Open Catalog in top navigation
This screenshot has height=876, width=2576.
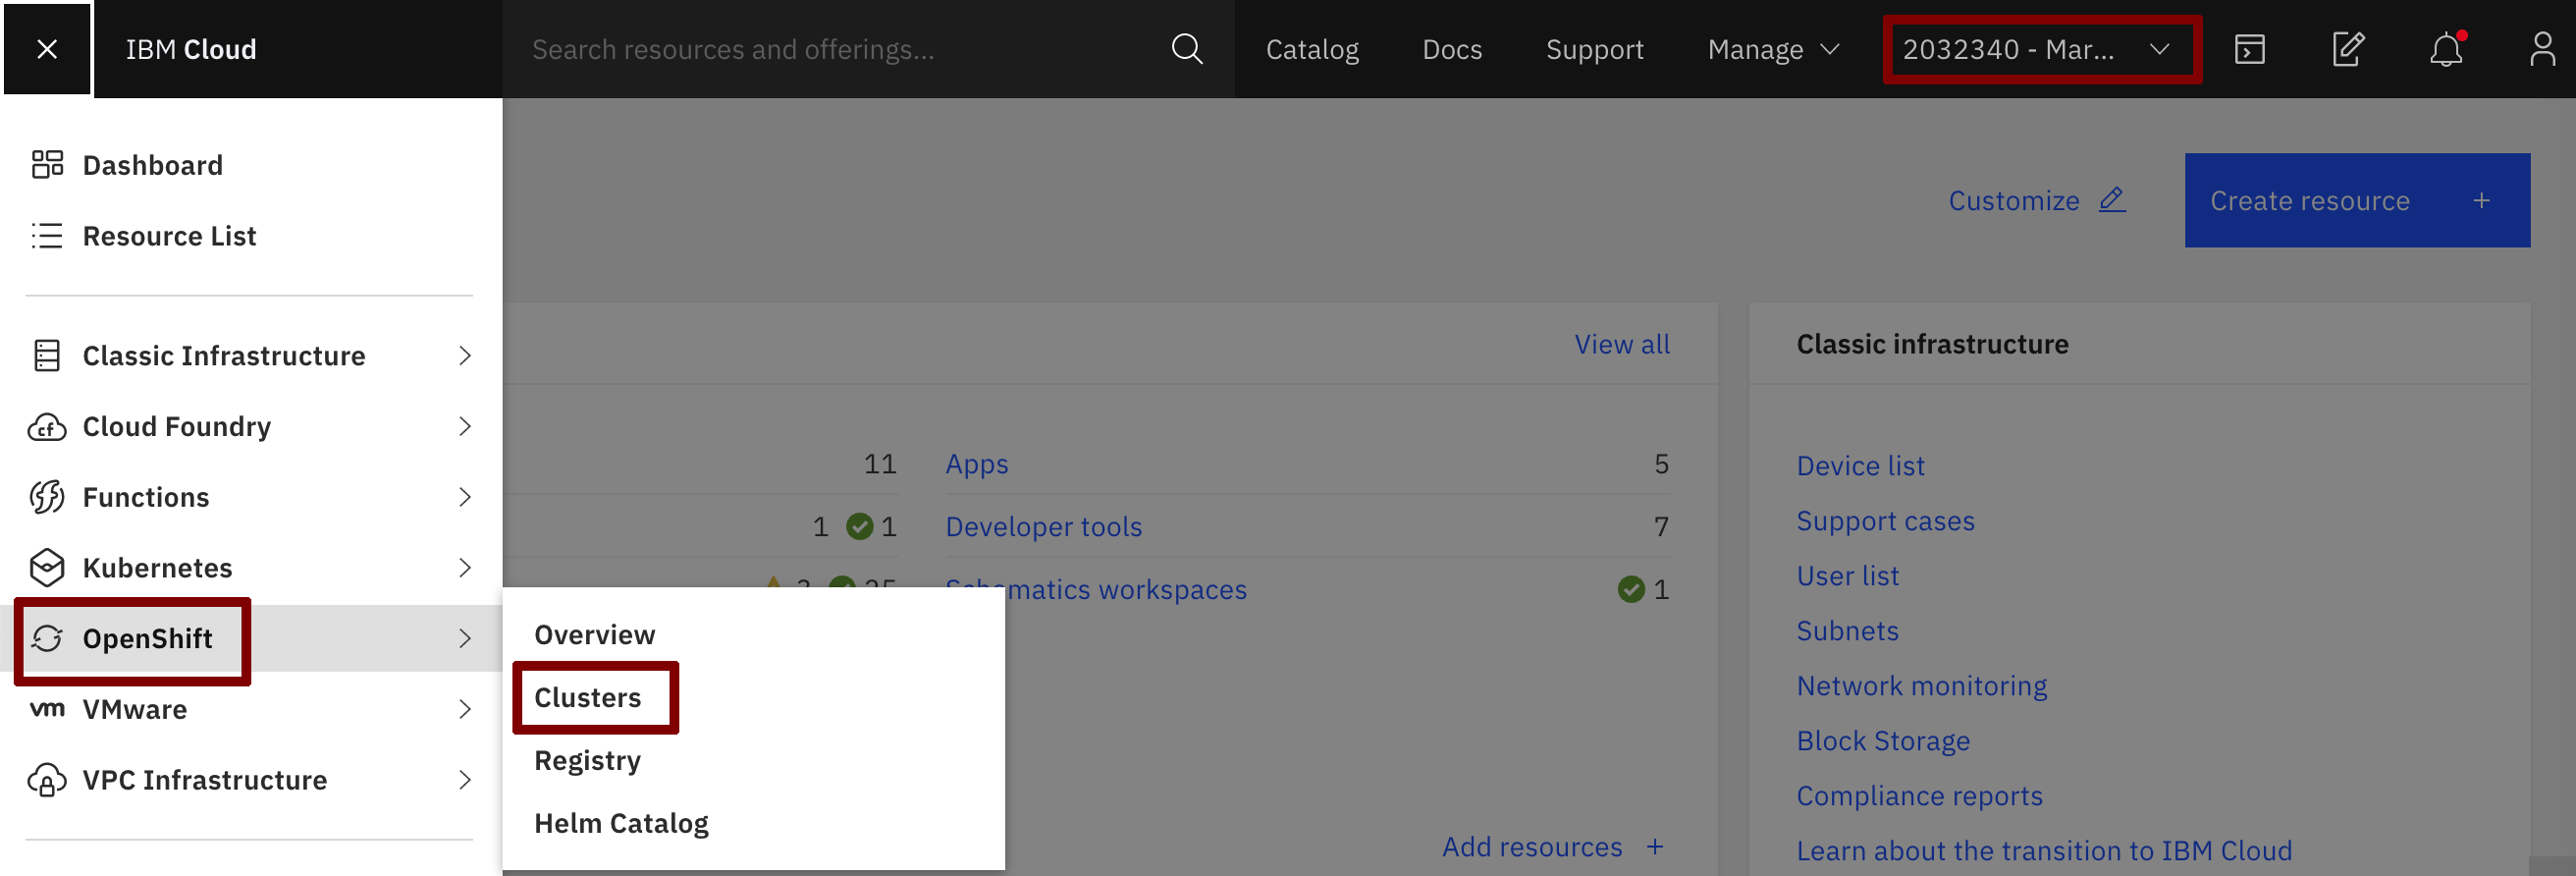click(1312, 49)
